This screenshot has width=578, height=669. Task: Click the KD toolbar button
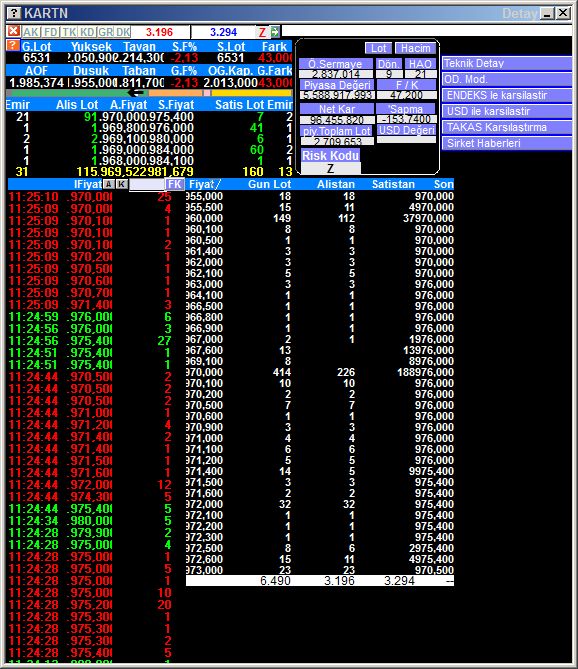point(87,32)
